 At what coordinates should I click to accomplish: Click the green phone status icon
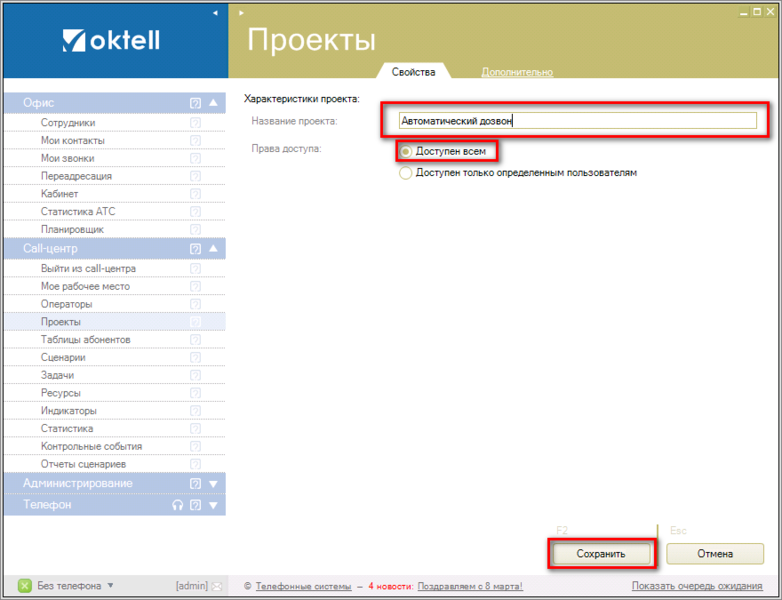tap(25, 586)
